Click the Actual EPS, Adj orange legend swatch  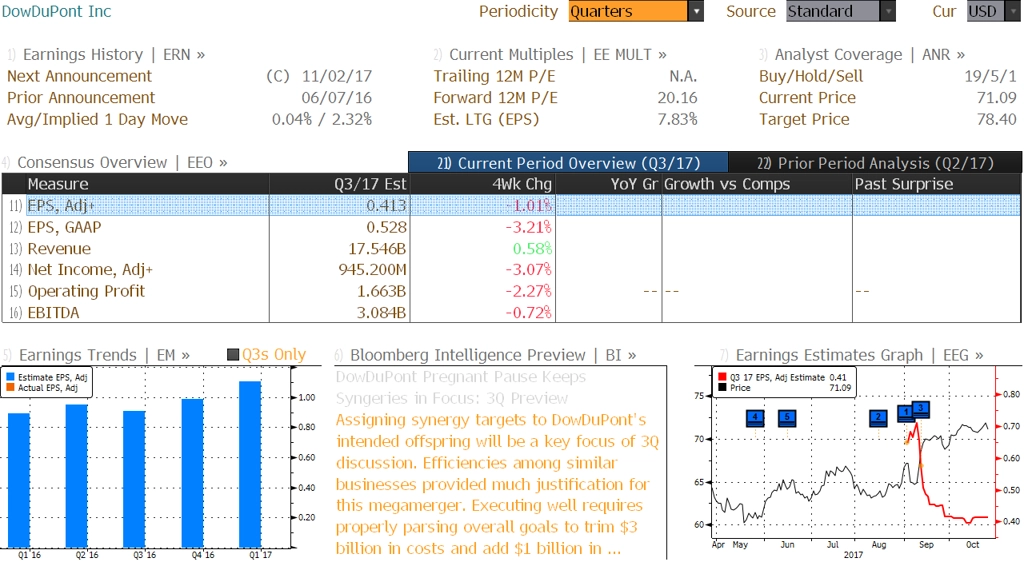pos(10,388)
